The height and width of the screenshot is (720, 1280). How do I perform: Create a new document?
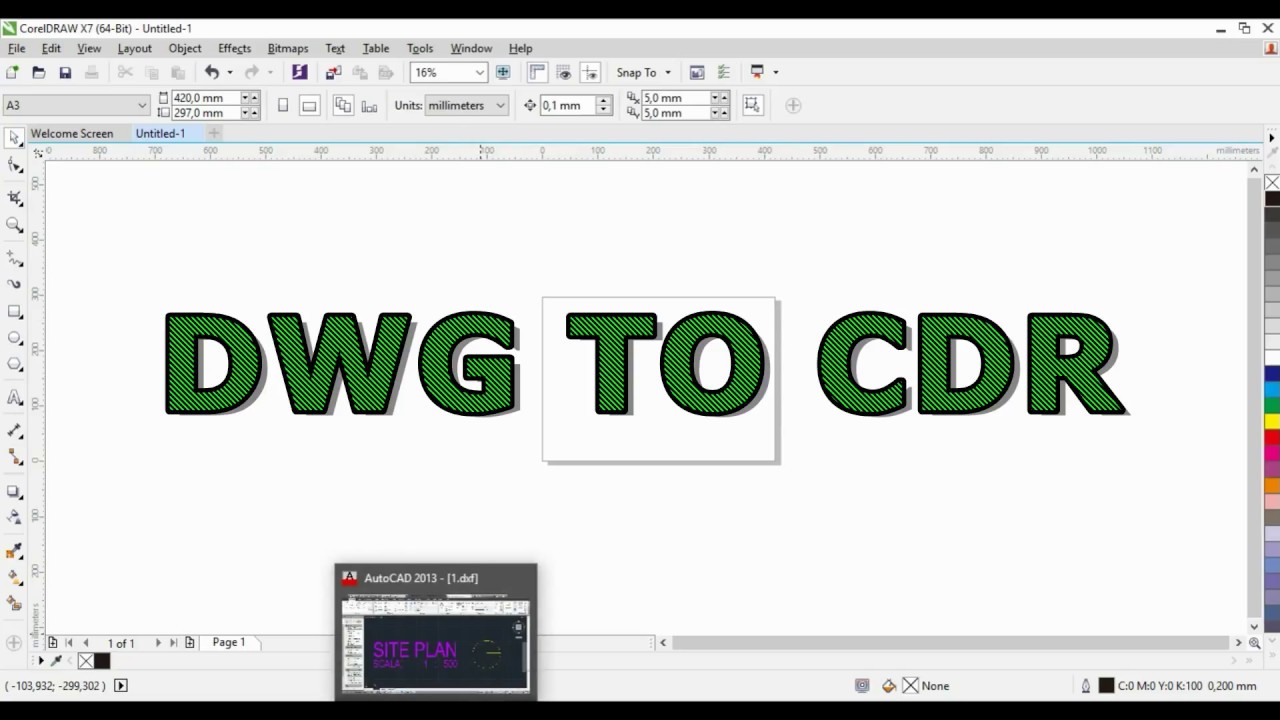coord(12,72)
